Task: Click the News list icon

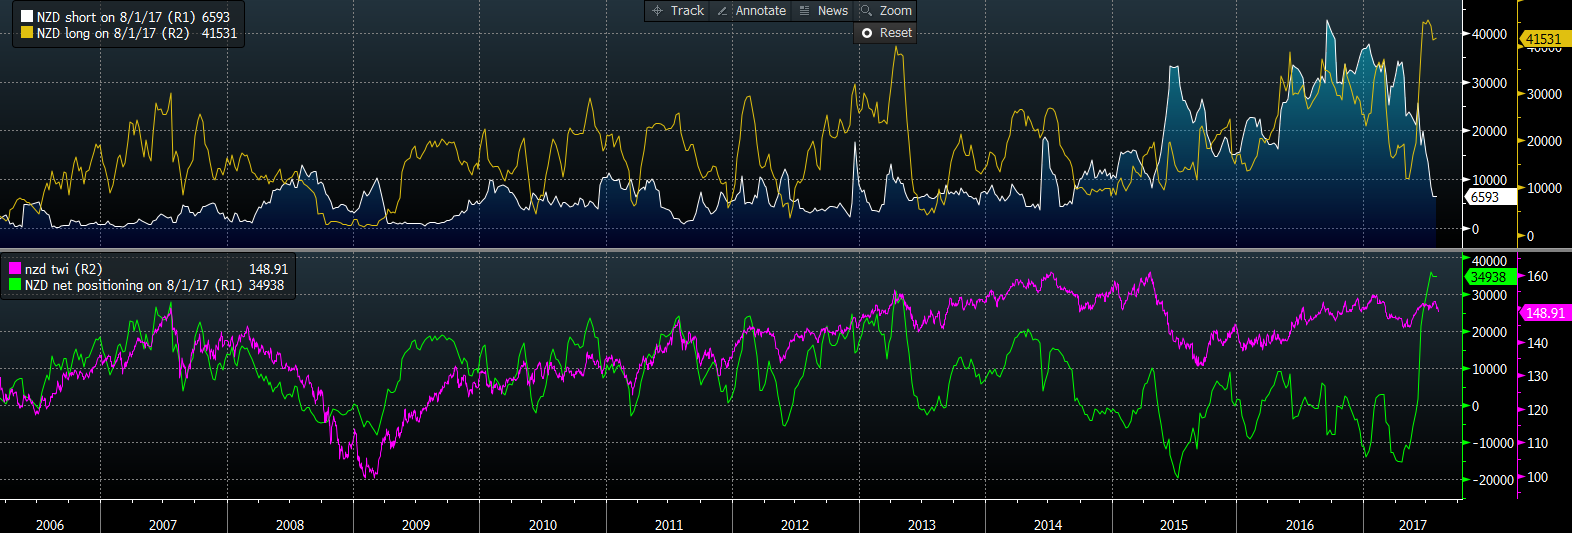Action: click(804, 11)
